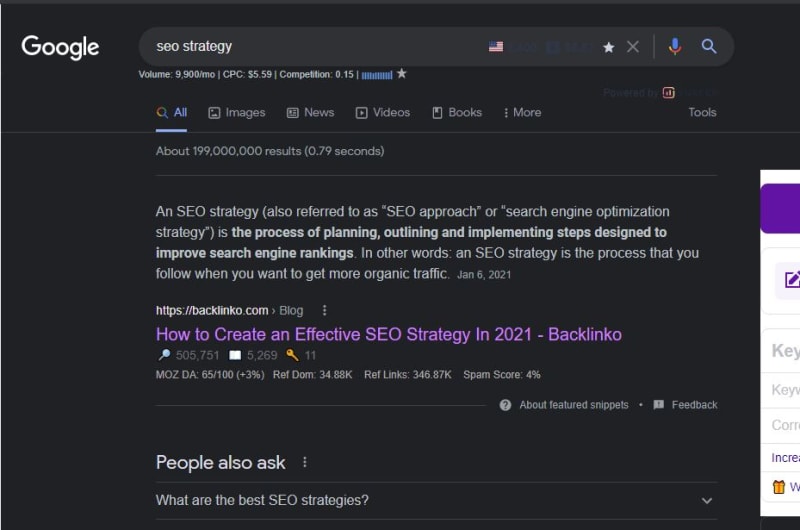Click the edit pencil icon in side panel
Screen dimensions: 800x530
(x=791, y=280)
